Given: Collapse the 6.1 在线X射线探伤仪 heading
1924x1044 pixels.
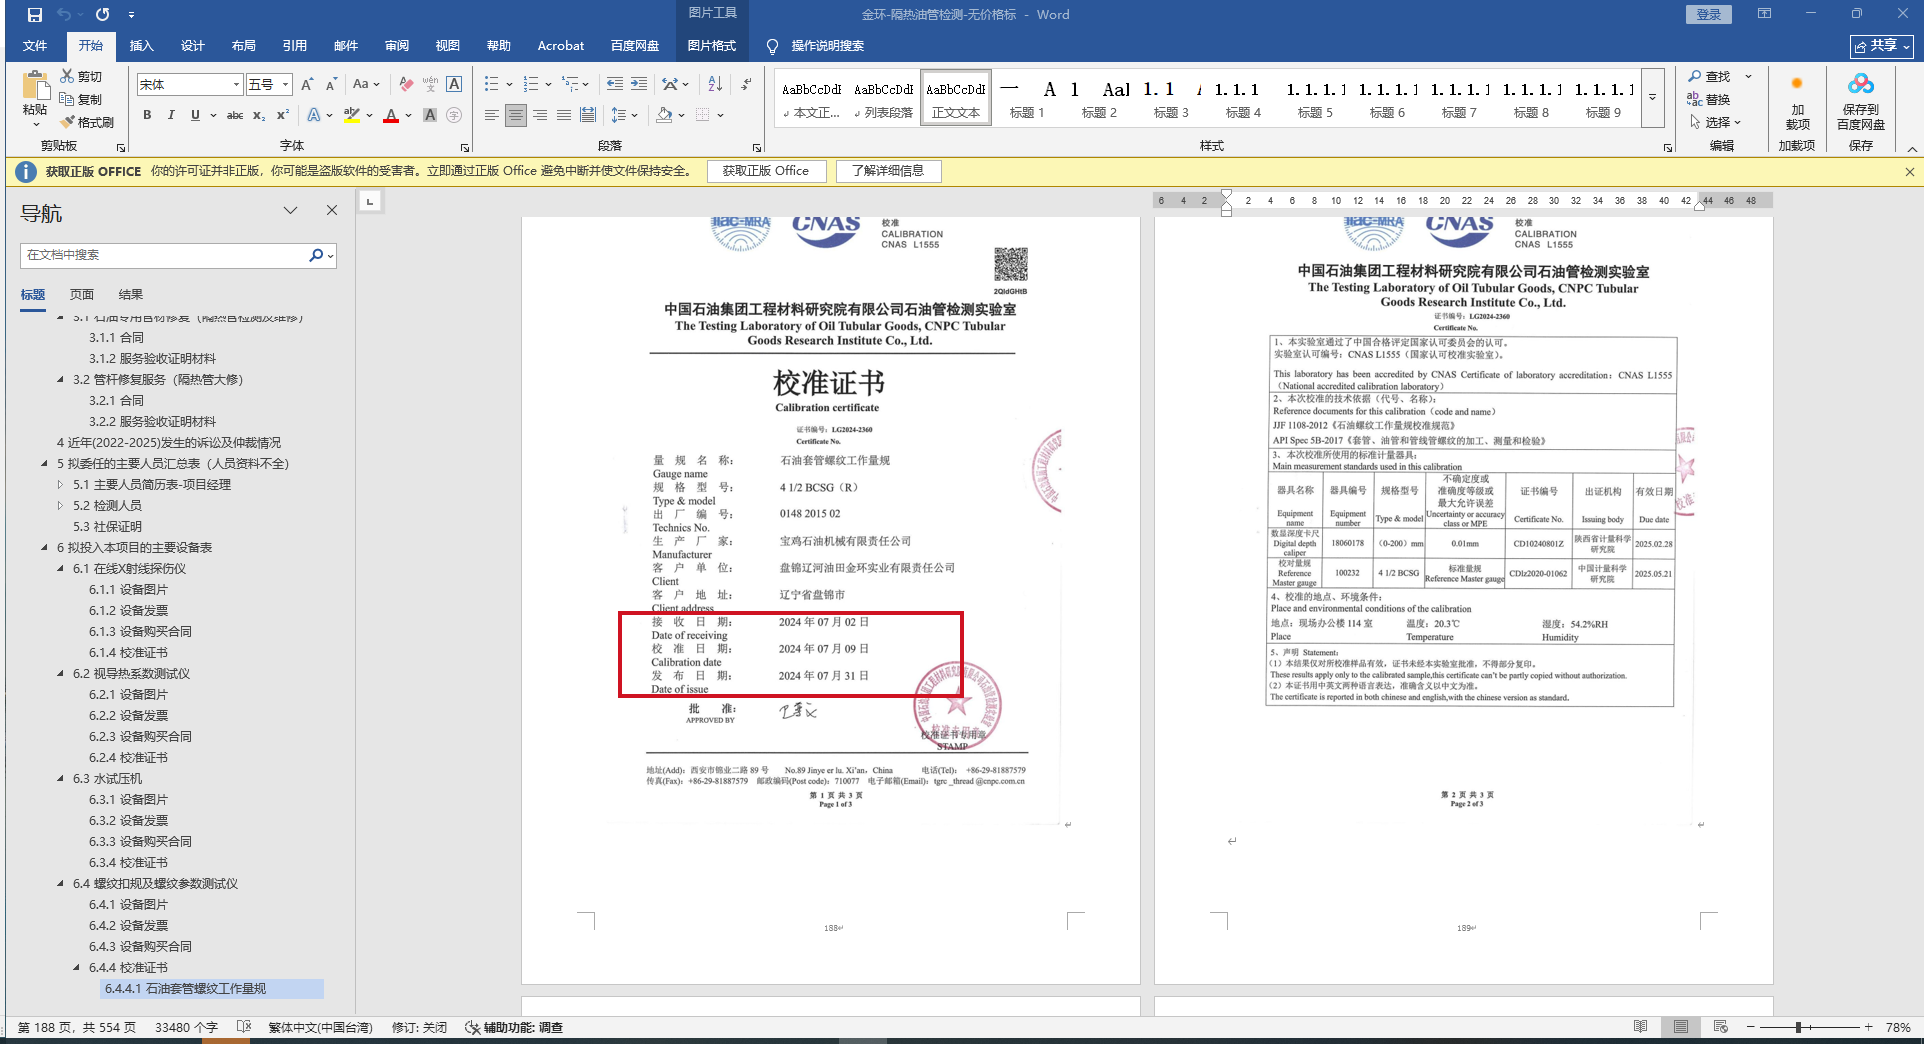Looking at the screenshot, I should pos(60,569).
